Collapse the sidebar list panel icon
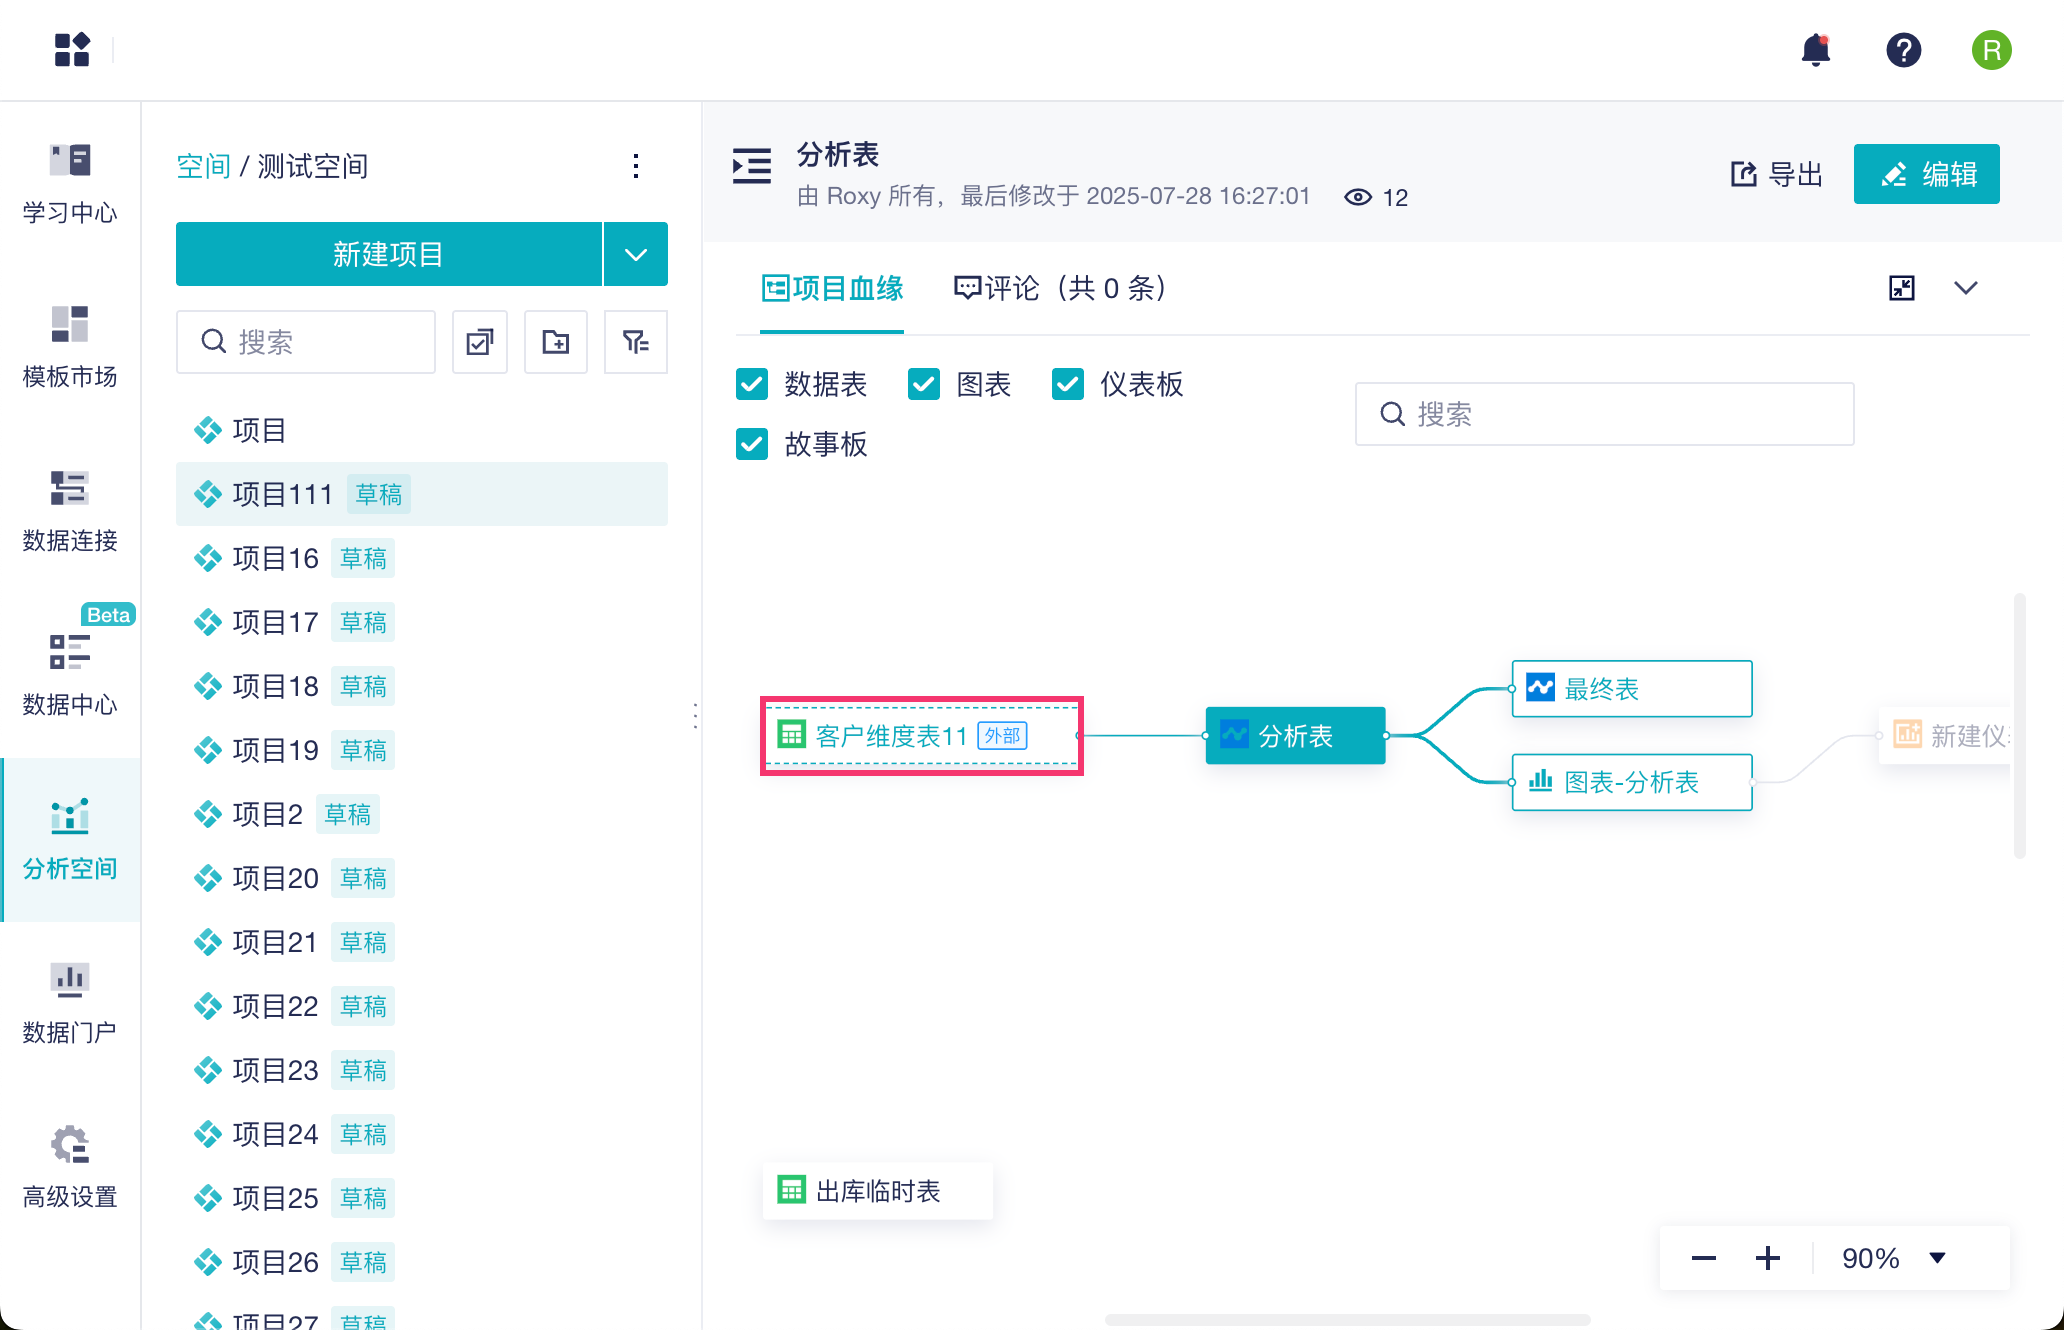Viewport: 2064px width, 1330px height. pyautogui.click(x=752, y=166)
